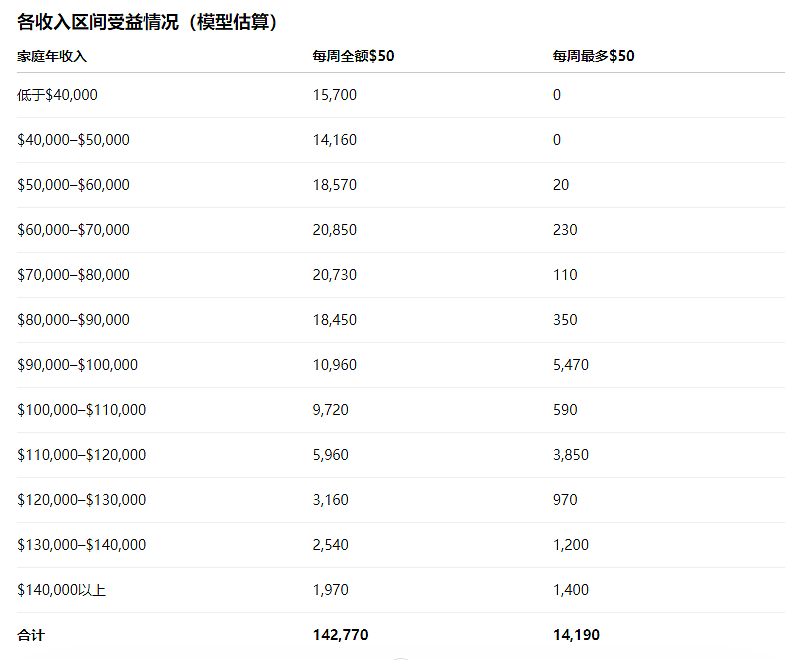
Task: Select the 家庭年收入 column header
Action: (52, 56)
